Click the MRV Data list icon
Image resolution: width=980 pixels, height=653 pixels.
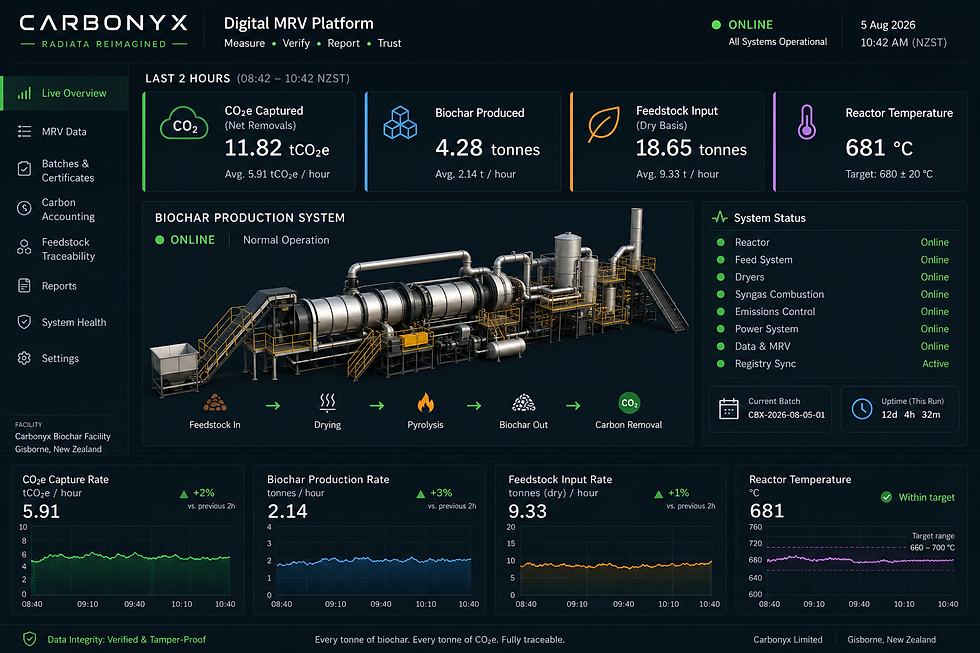[x=24, y=131]
